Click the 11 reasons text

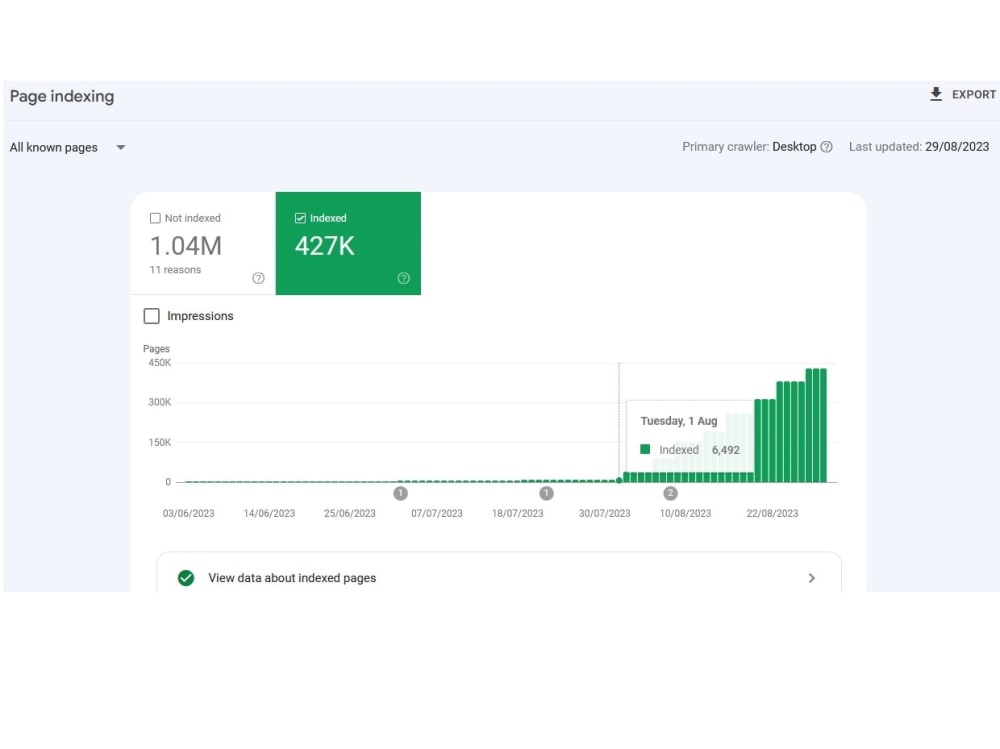click(x=175, y=270)
